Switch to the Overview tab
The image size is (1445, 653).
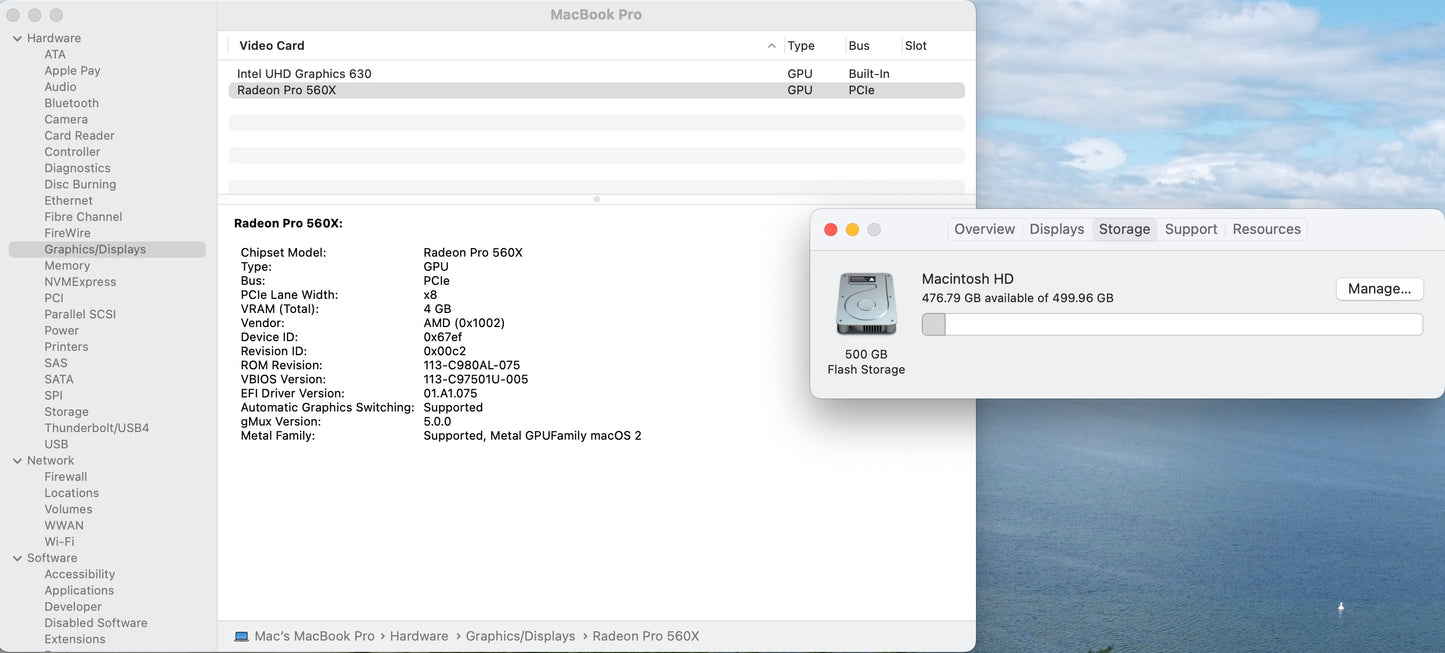tap(984, 229)
